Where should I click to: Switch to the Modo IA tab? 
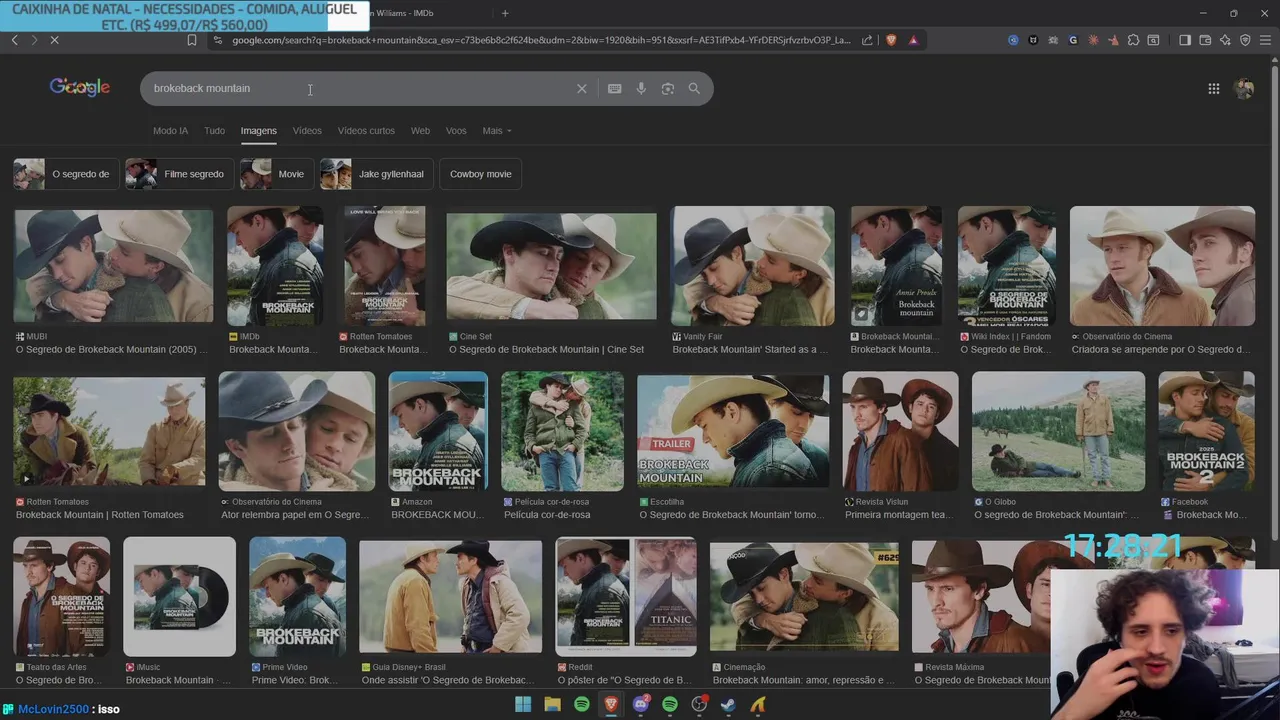click(x=170, y=131)
